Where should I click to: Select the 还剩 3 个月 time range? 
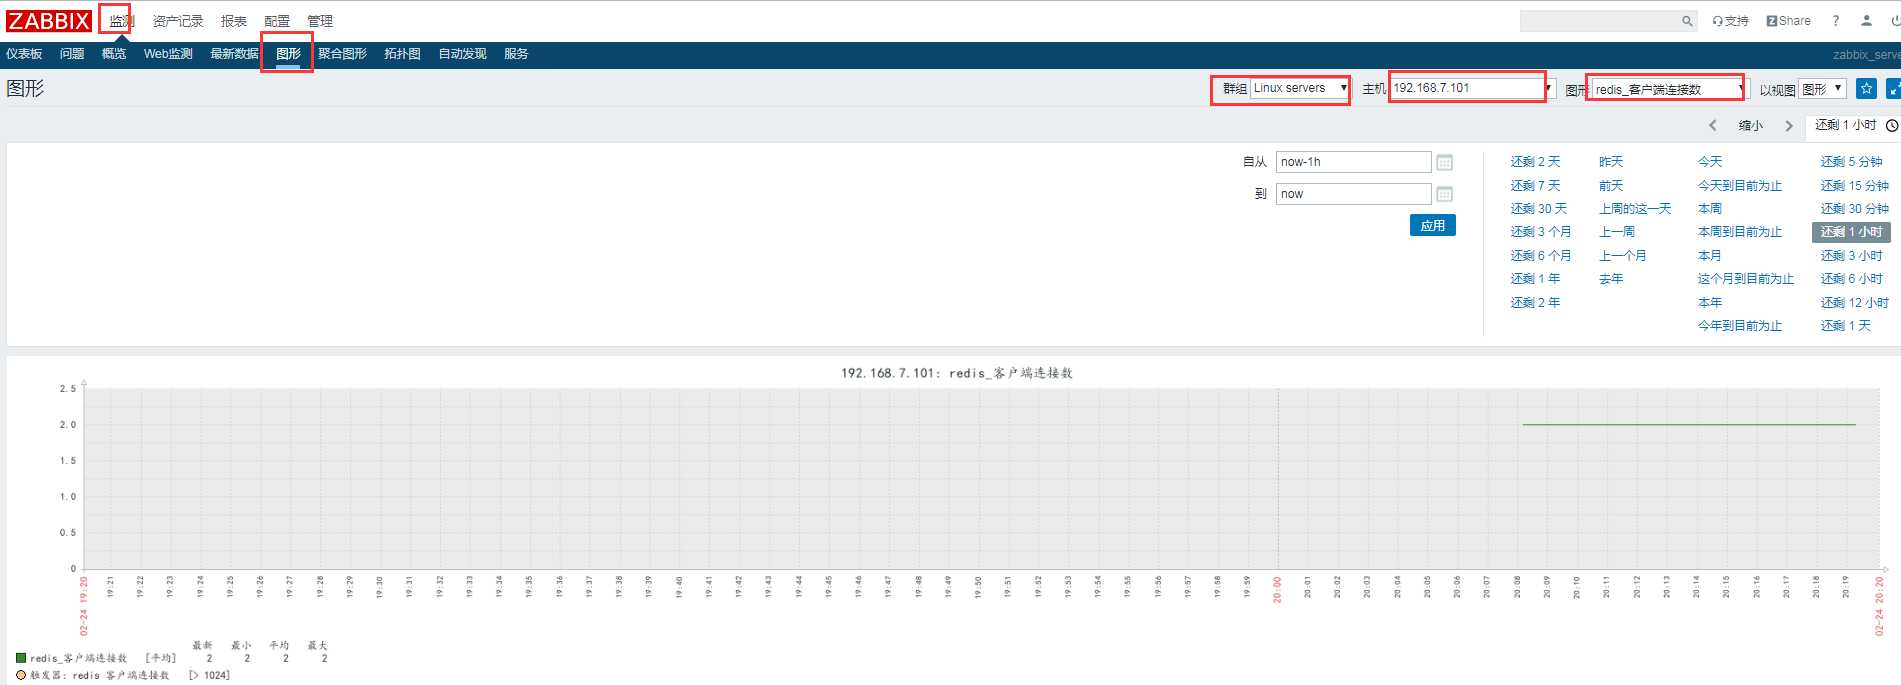(x=1541, y=232)
